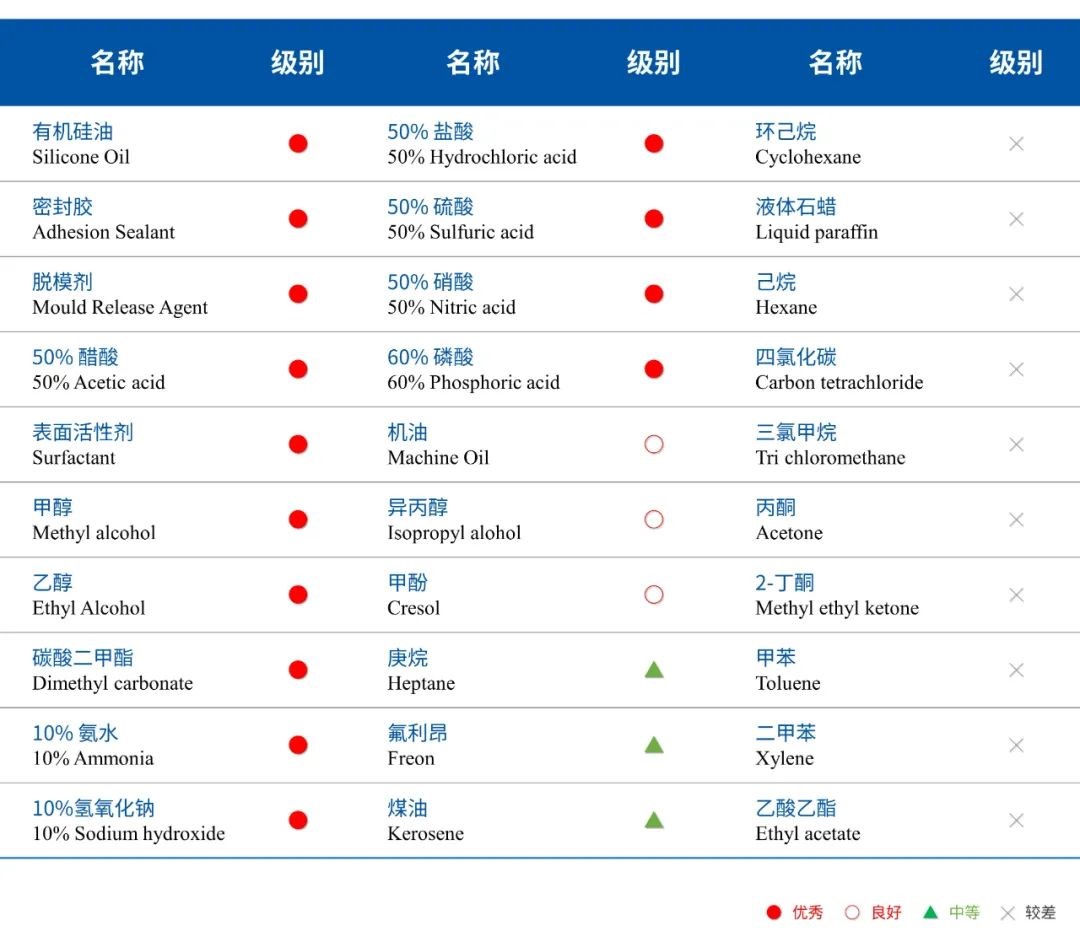Click the last 级别 column header
The height and width of the screenshot is (942, 1080).
coord(1016,63)
